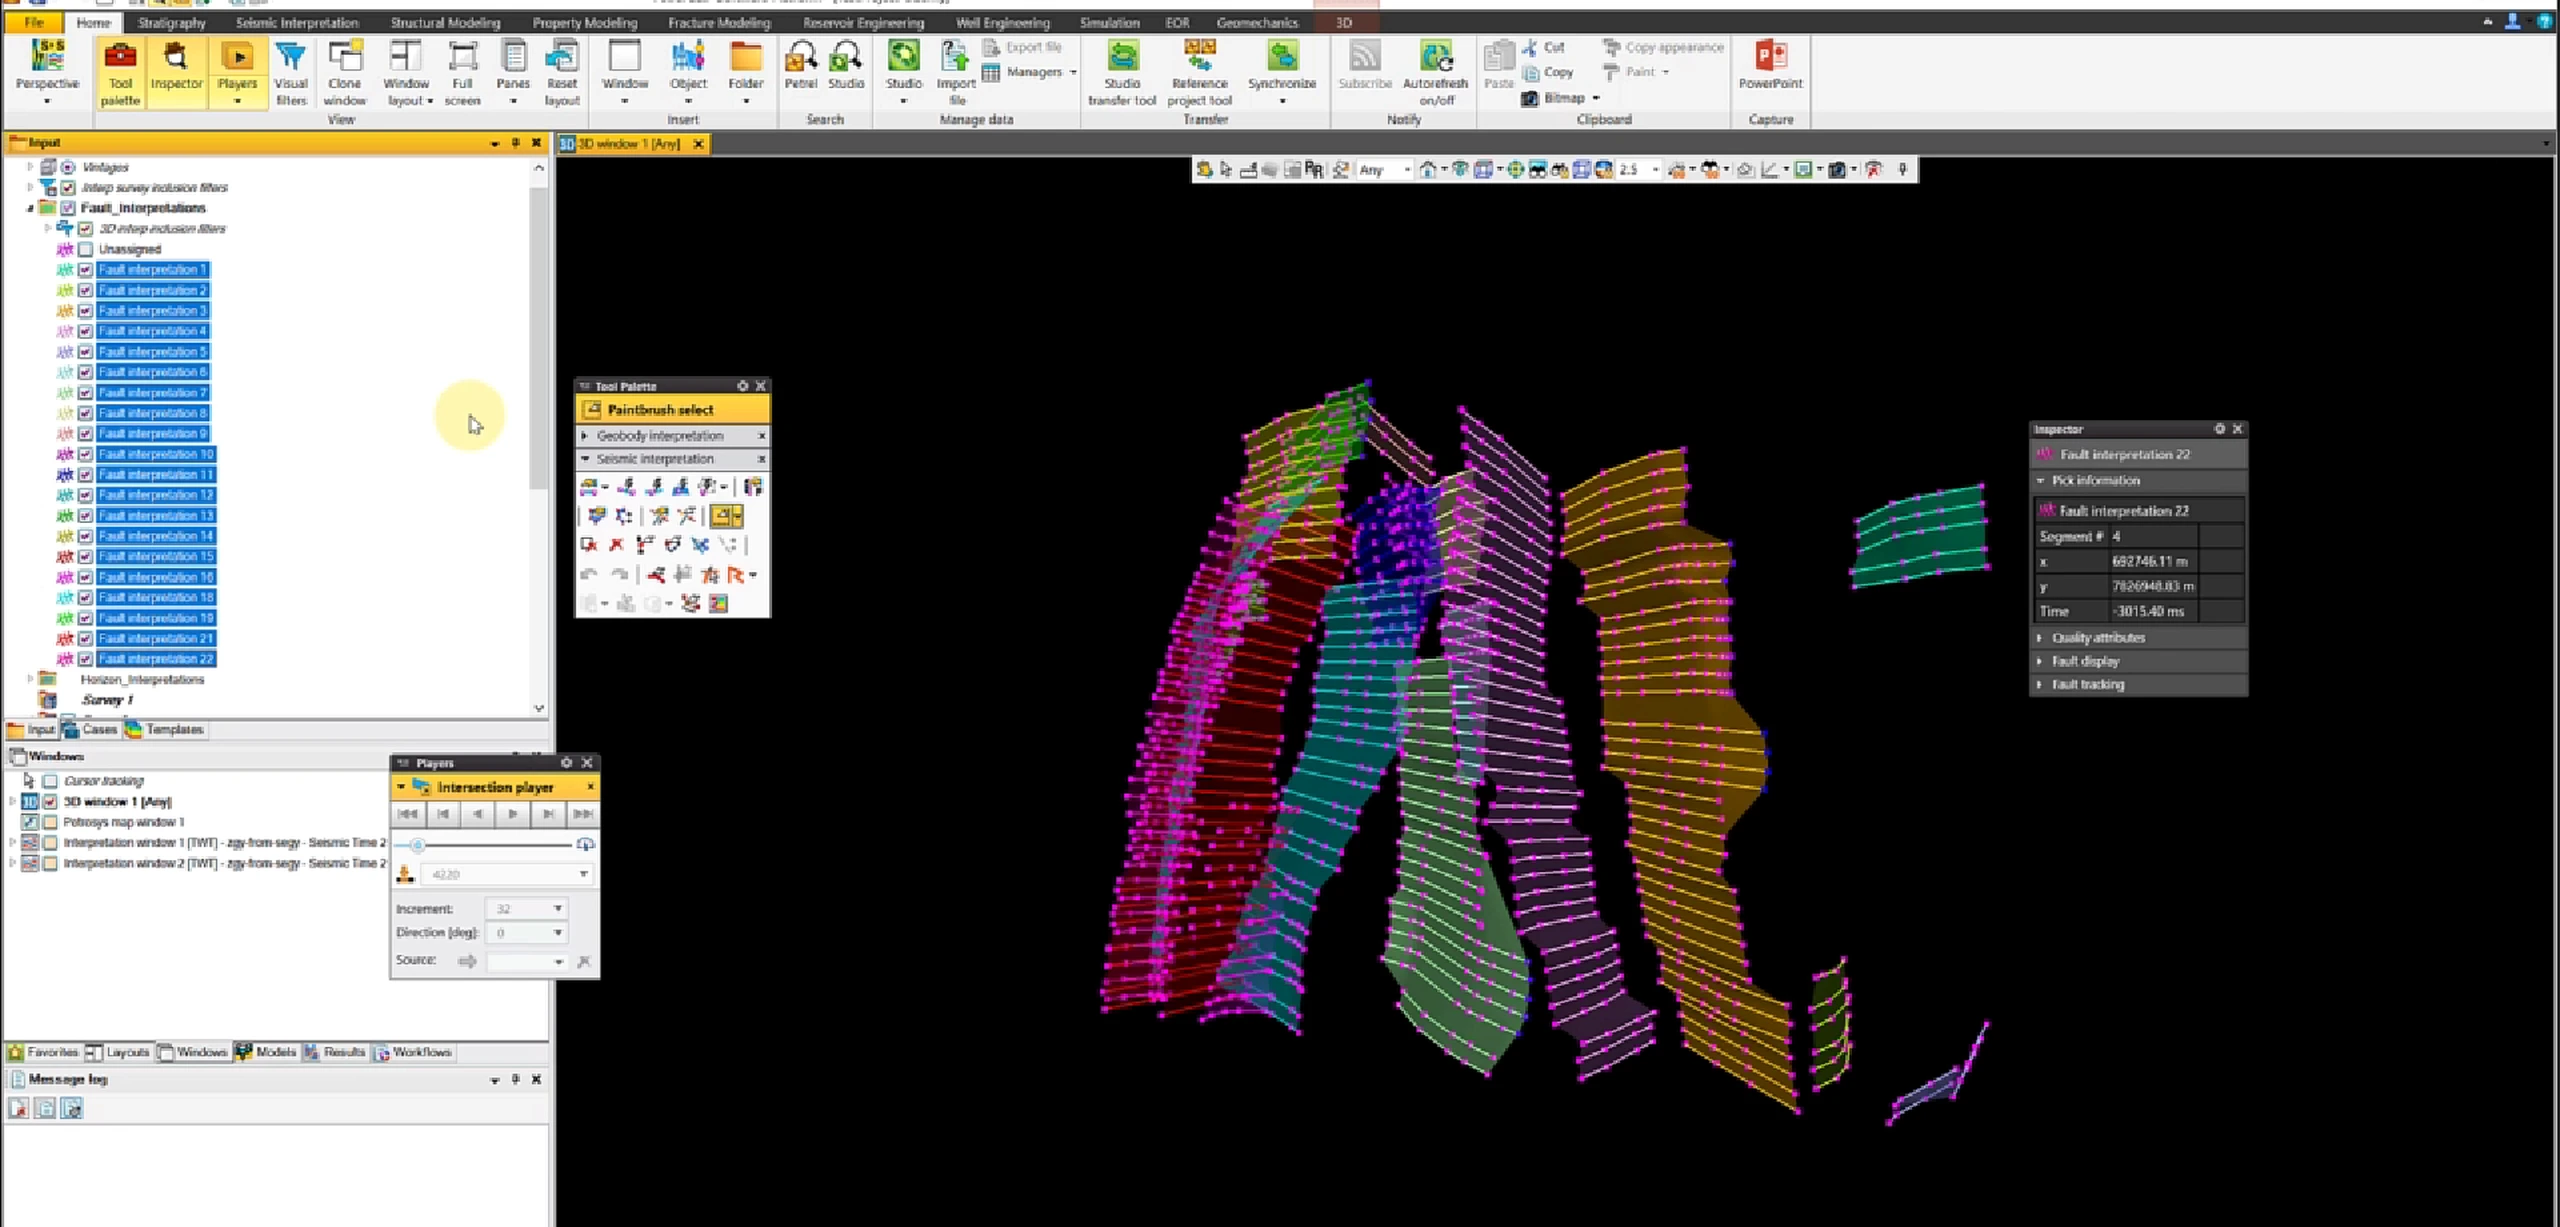Check Petrosys map window 1 checkbox
Image resolution: width=2560 pixels, height=1227 pixels.
pos(49,822)
